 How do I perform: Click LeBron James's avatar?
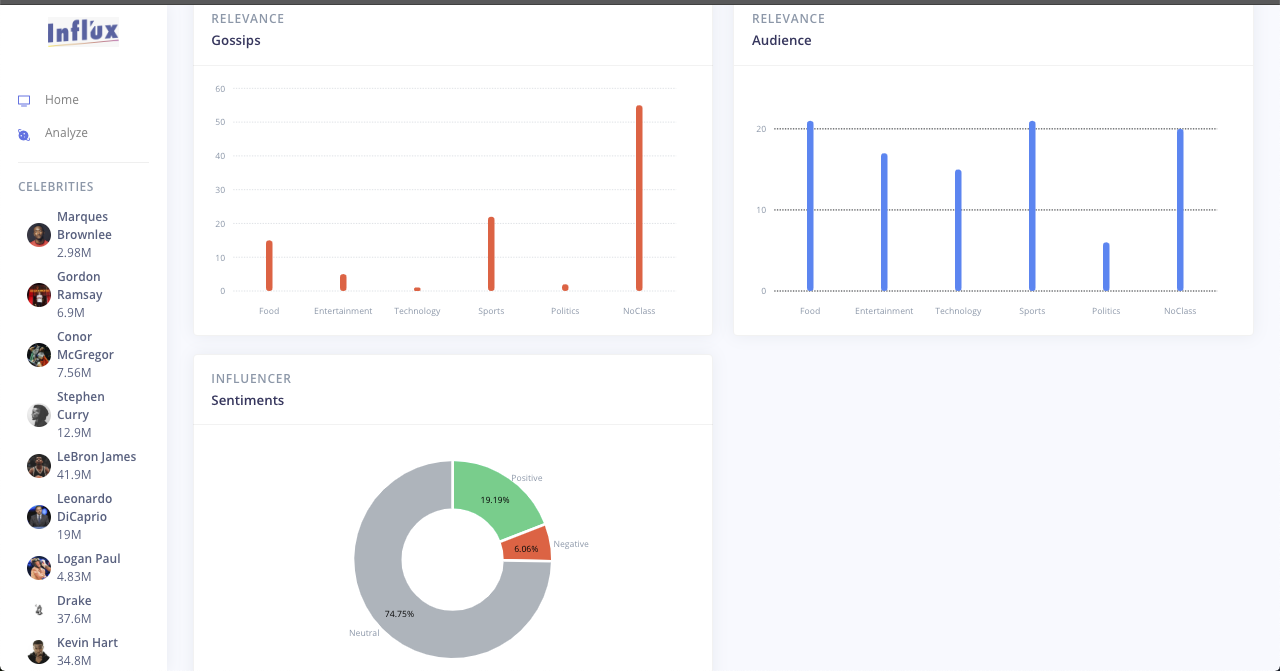39,466
